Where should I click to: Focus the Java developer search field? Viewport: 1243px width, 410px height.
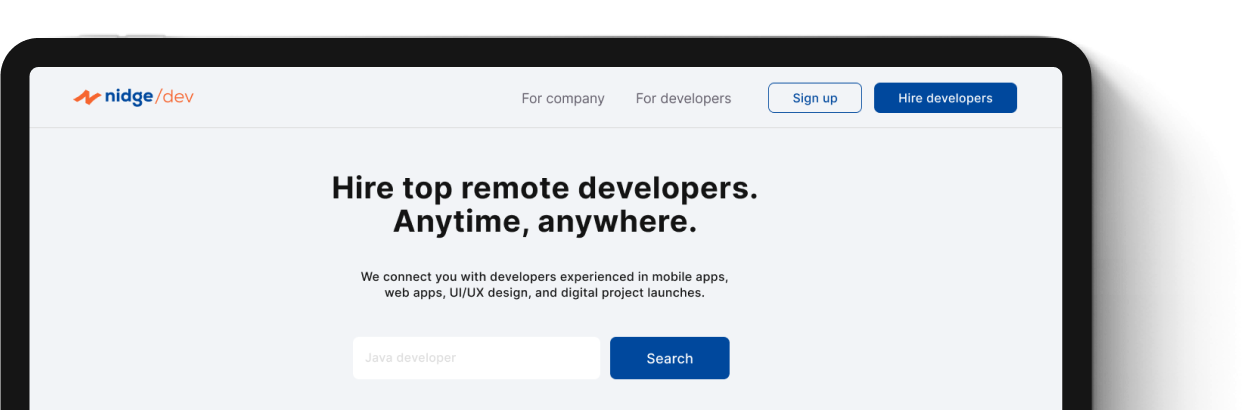(x=476, y=358)
